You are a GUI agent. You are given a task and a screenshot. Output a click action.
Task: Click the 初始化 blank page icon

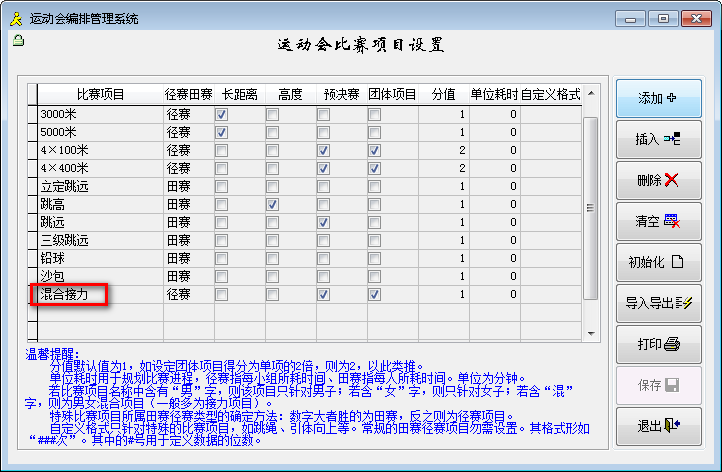(x=676, y=262)
